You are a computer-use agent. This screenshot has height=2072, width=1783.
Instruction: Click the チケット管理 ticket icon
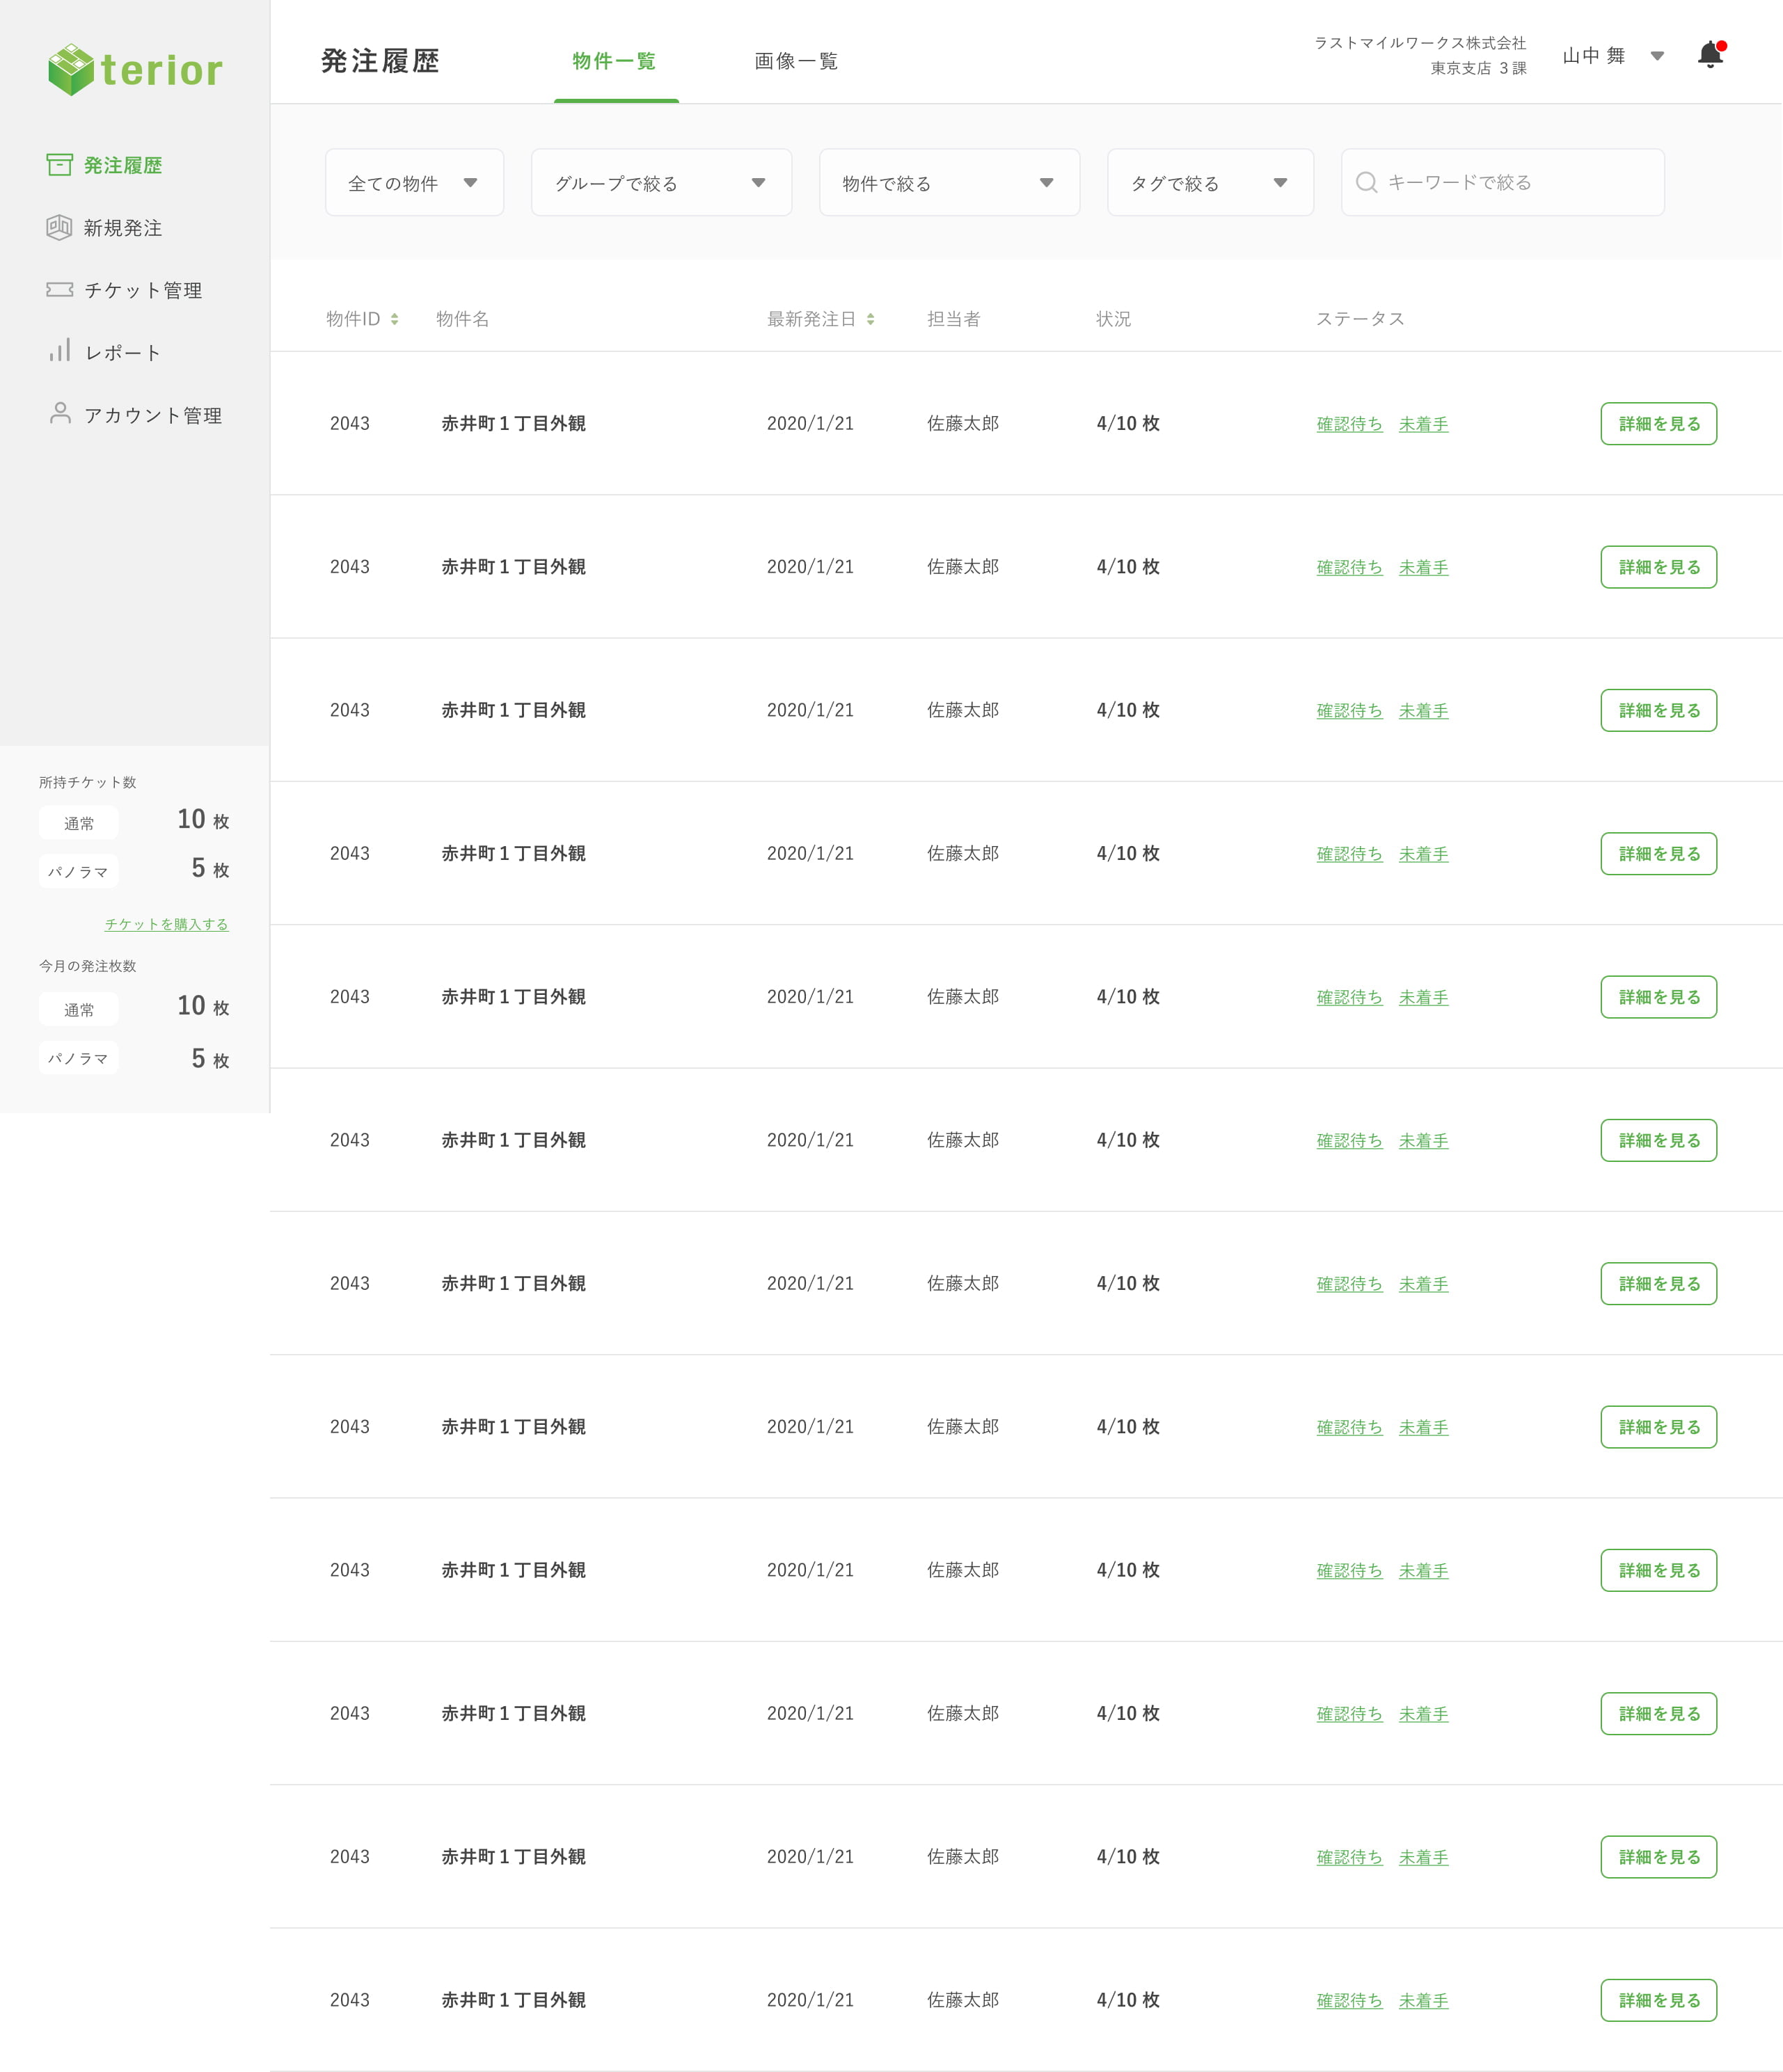pyautogui.click(x=59, y=289)
